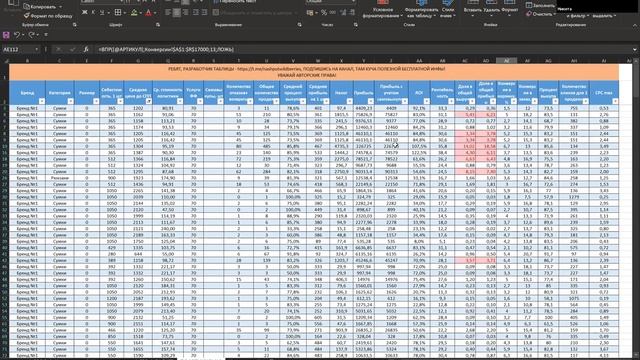Click the Delete (Удалить) cells button
Screen dimensions: 640x360
pyautogui.click(x=491, y=9)
